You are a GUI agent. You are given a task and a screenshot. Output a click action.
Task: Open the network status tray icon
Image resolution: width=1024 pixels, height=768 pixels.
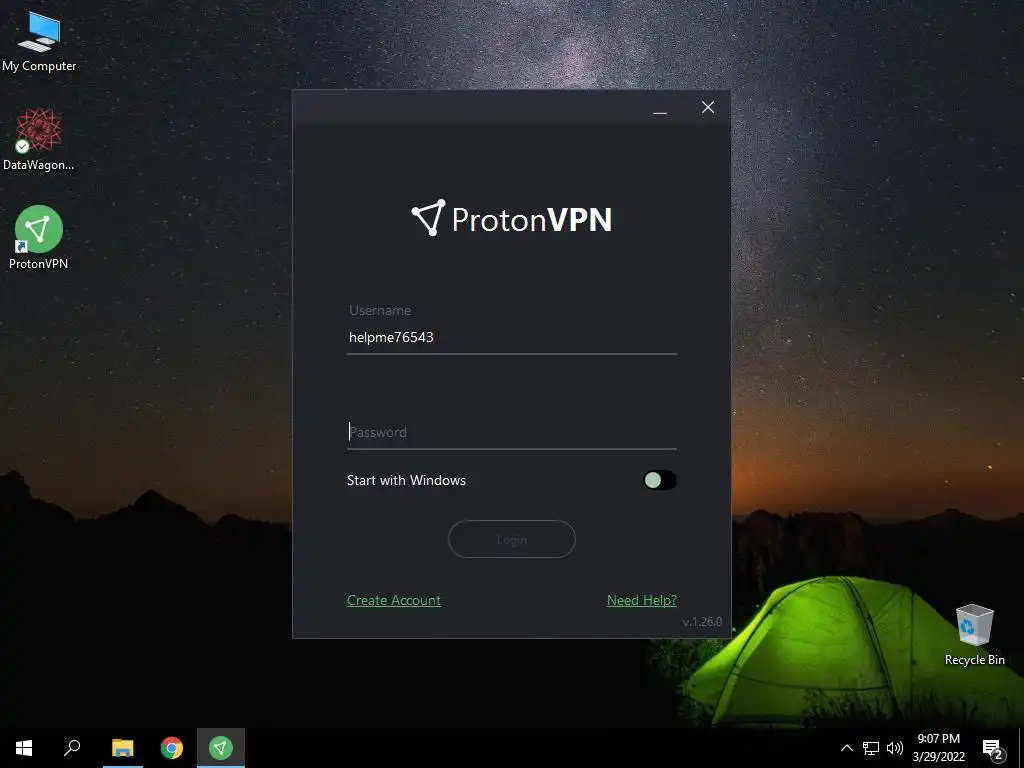tap(871, 748)
